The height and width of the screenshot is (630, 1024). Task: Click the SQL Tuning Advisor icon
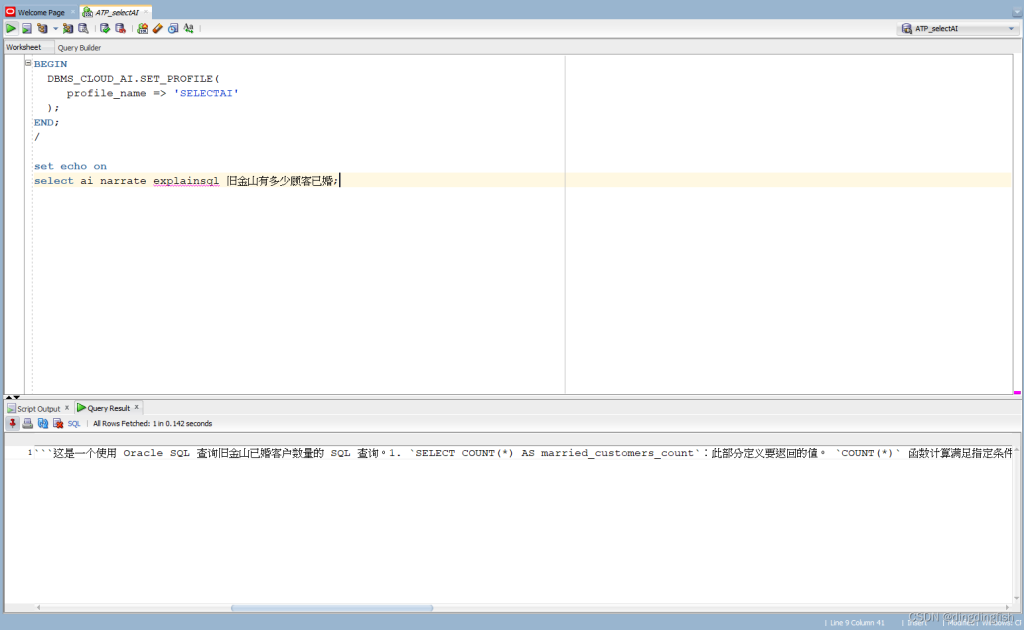click(x=84, y=28)
